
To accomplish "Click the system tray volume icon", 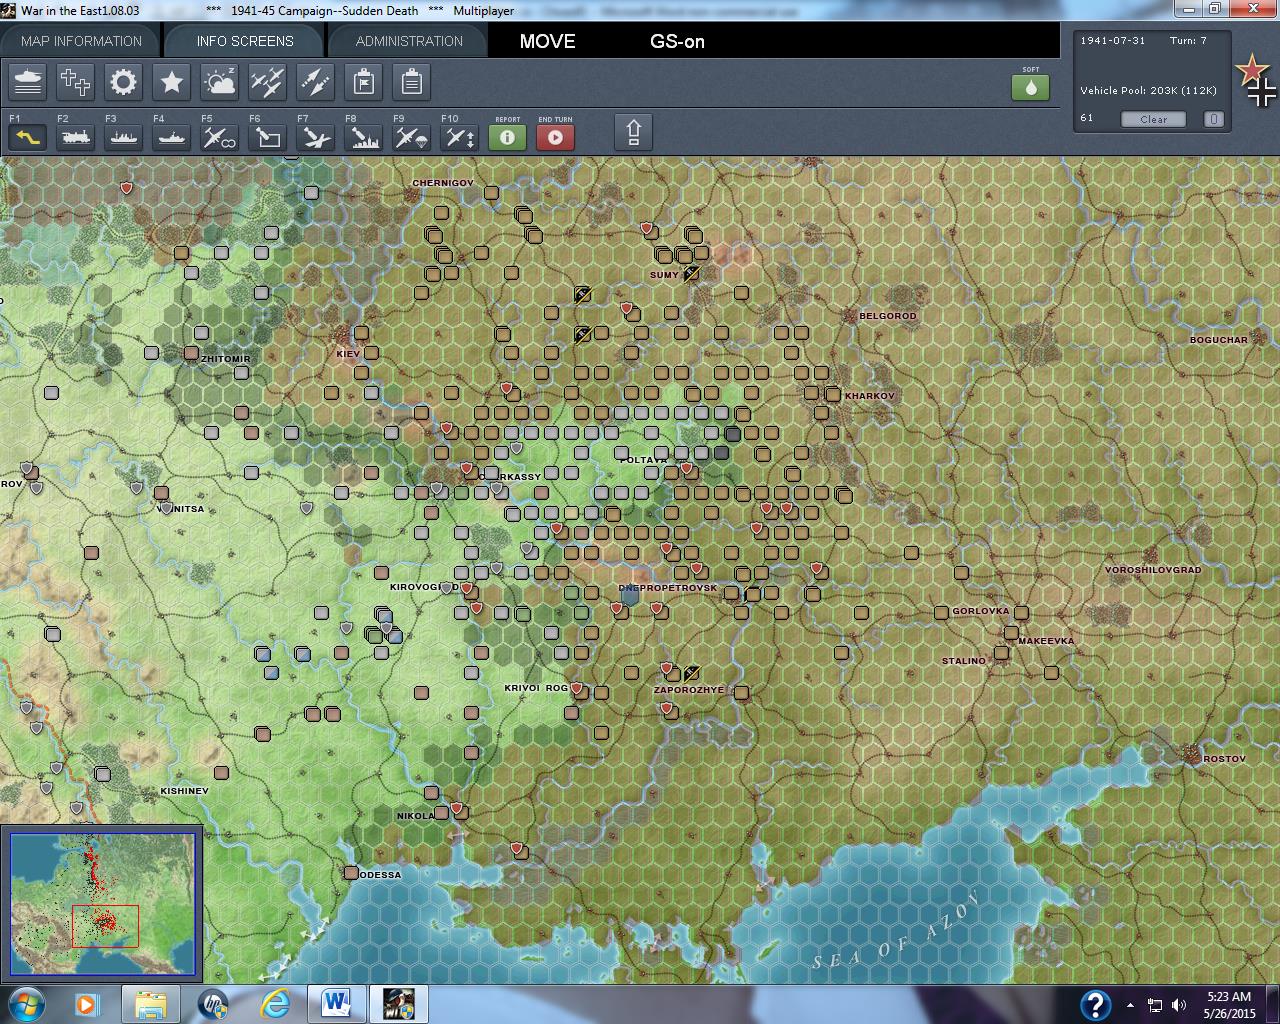I will 1179,1005.
